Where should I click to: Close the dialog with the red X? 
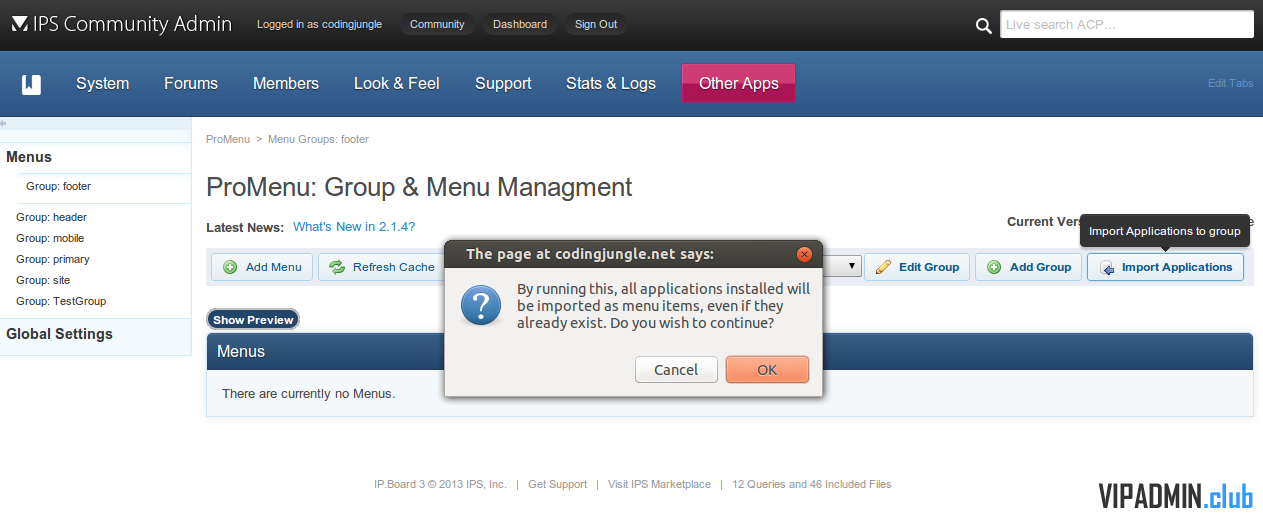click(x=804, y=254)
